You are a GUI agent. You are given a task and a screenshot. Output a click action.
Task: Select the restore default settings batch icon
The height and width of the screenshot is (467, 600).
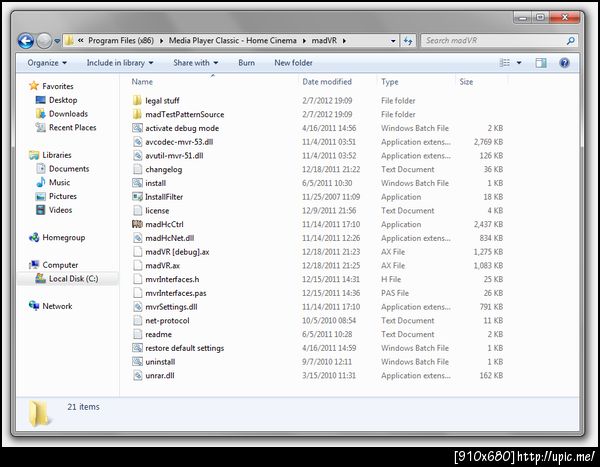click(137, 348)
